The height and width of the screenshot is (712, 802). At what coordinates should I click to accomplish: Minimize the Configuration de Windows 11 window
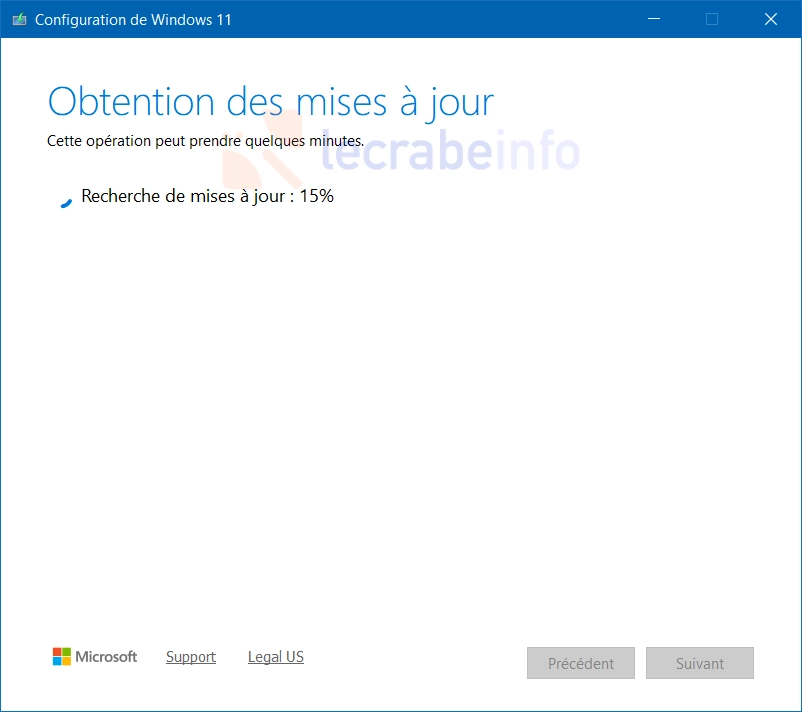(654, 19)
